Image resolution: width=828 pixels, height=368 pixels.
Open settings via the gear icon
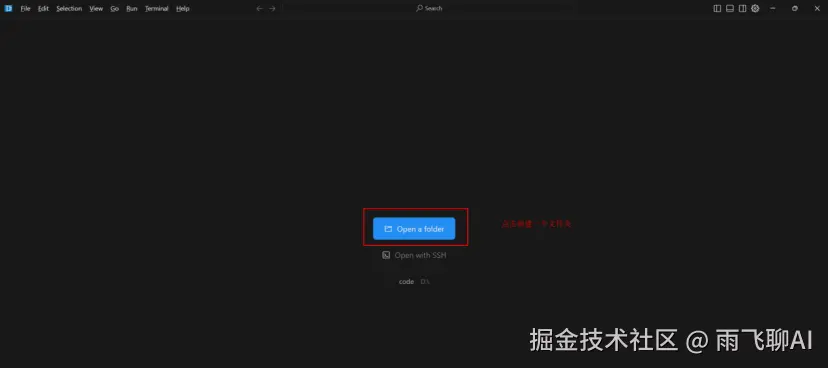(755, 8)
